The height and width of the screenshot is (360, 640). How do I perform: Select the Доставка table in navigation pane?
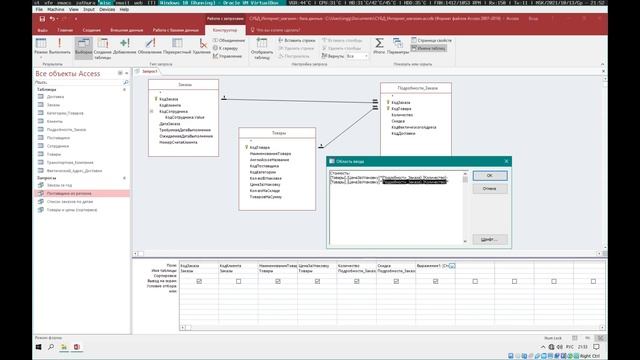(56, 97)
